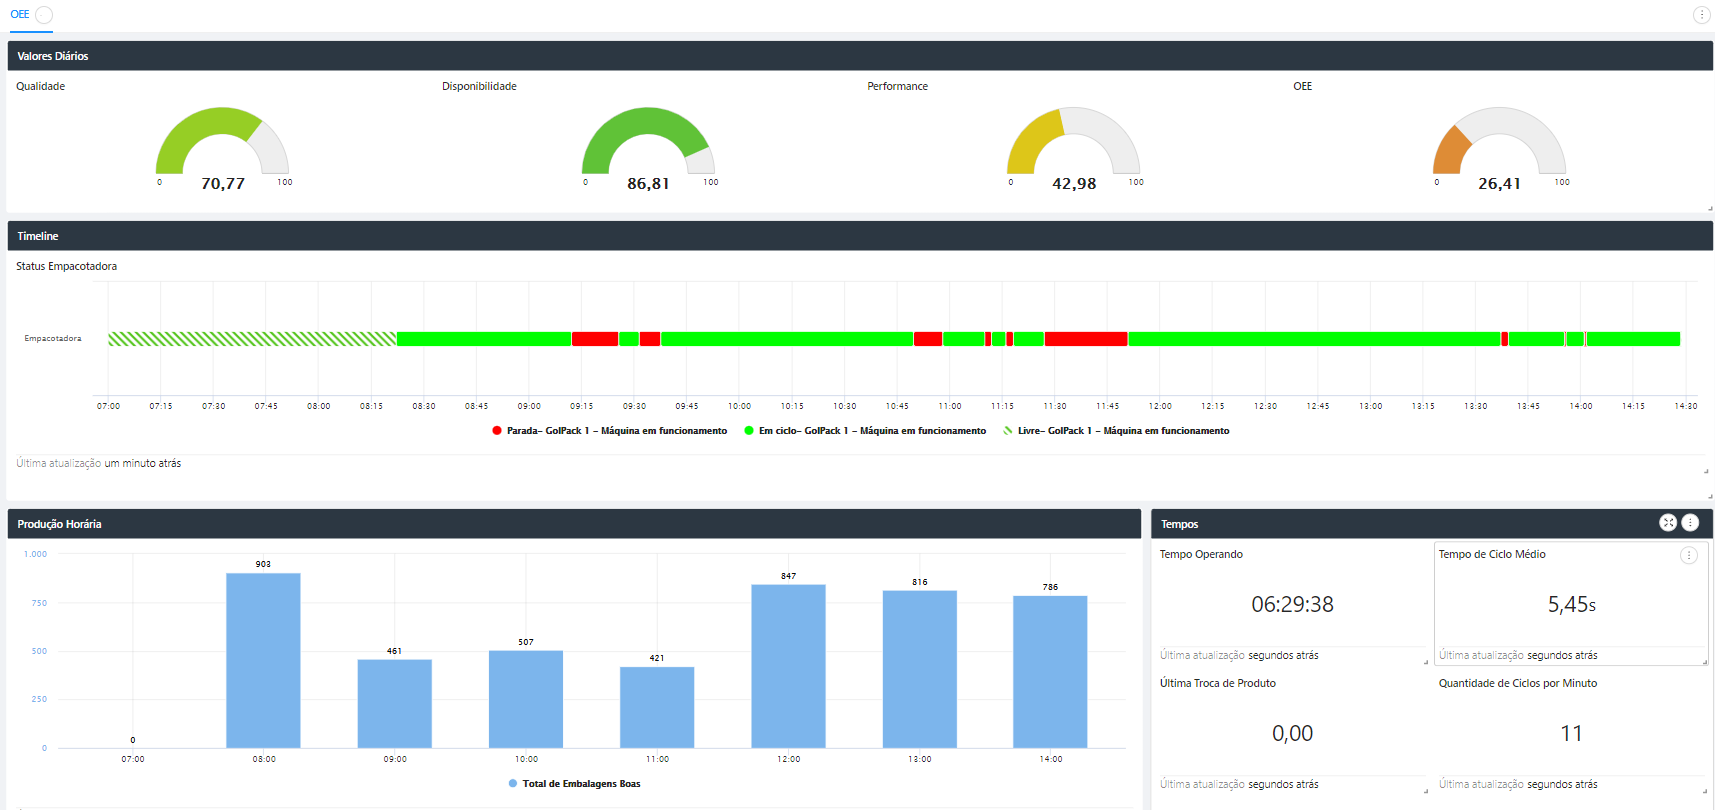Expand the Tempos panel to fullscreen
The height and width of the screenshot is (810, 1715).
click(1668, 523)
